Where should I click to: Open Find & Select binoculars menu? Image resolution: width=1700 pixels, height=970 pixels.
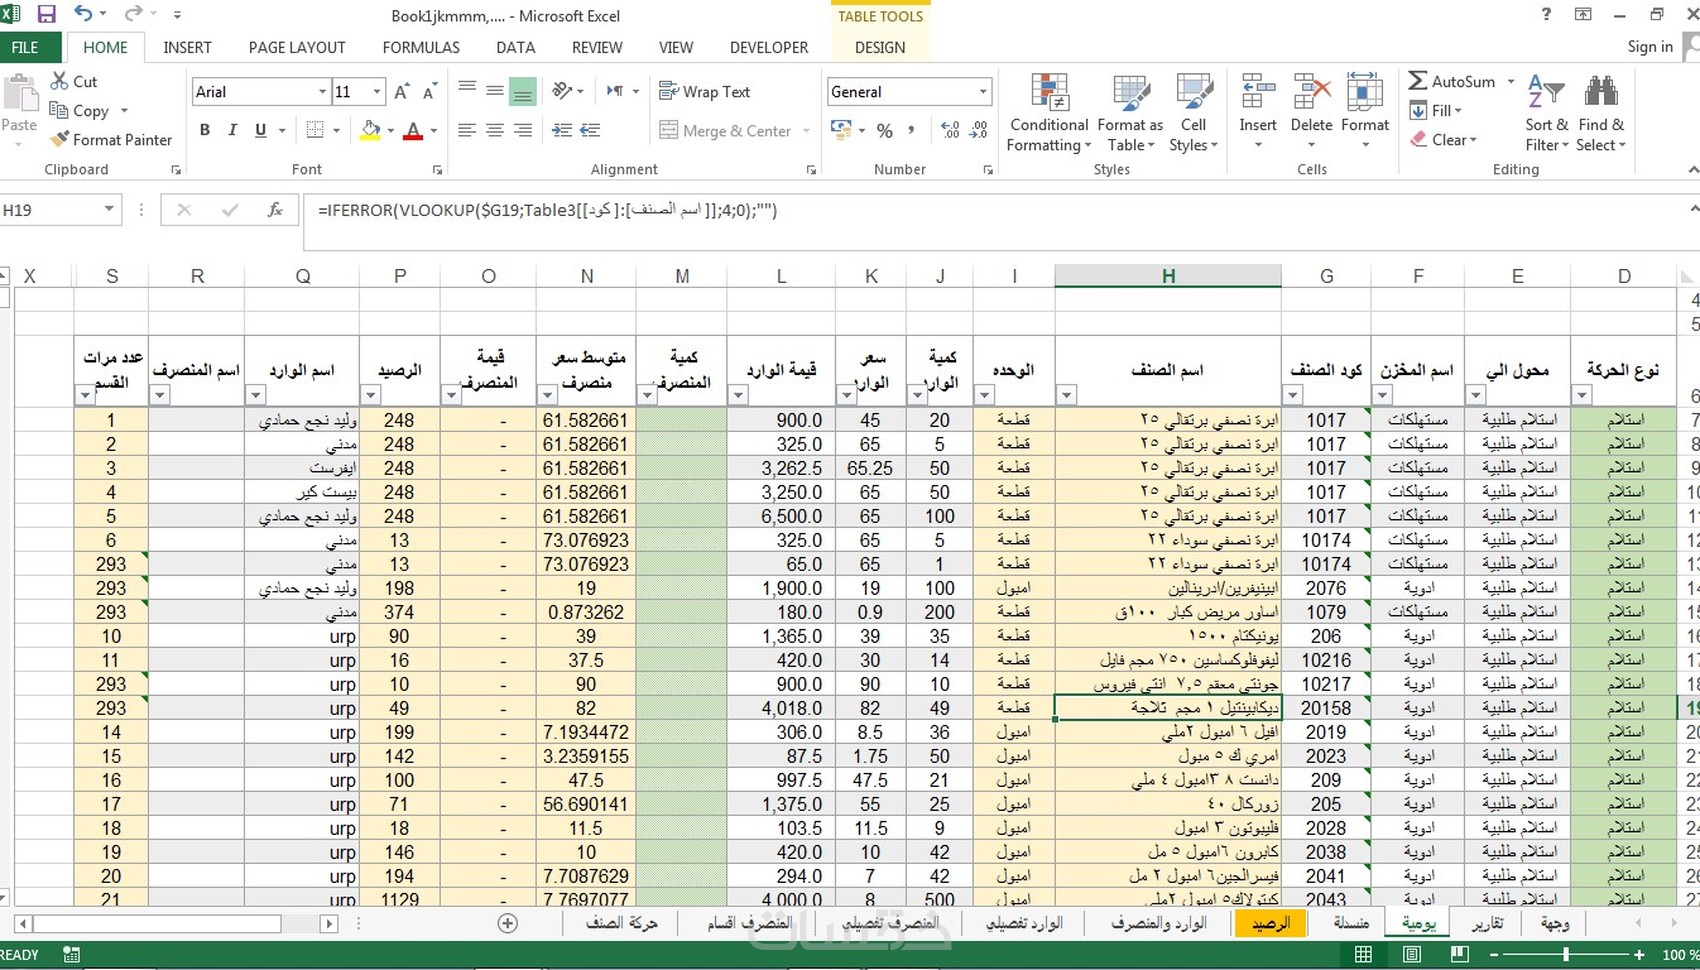pos(1601,113)
